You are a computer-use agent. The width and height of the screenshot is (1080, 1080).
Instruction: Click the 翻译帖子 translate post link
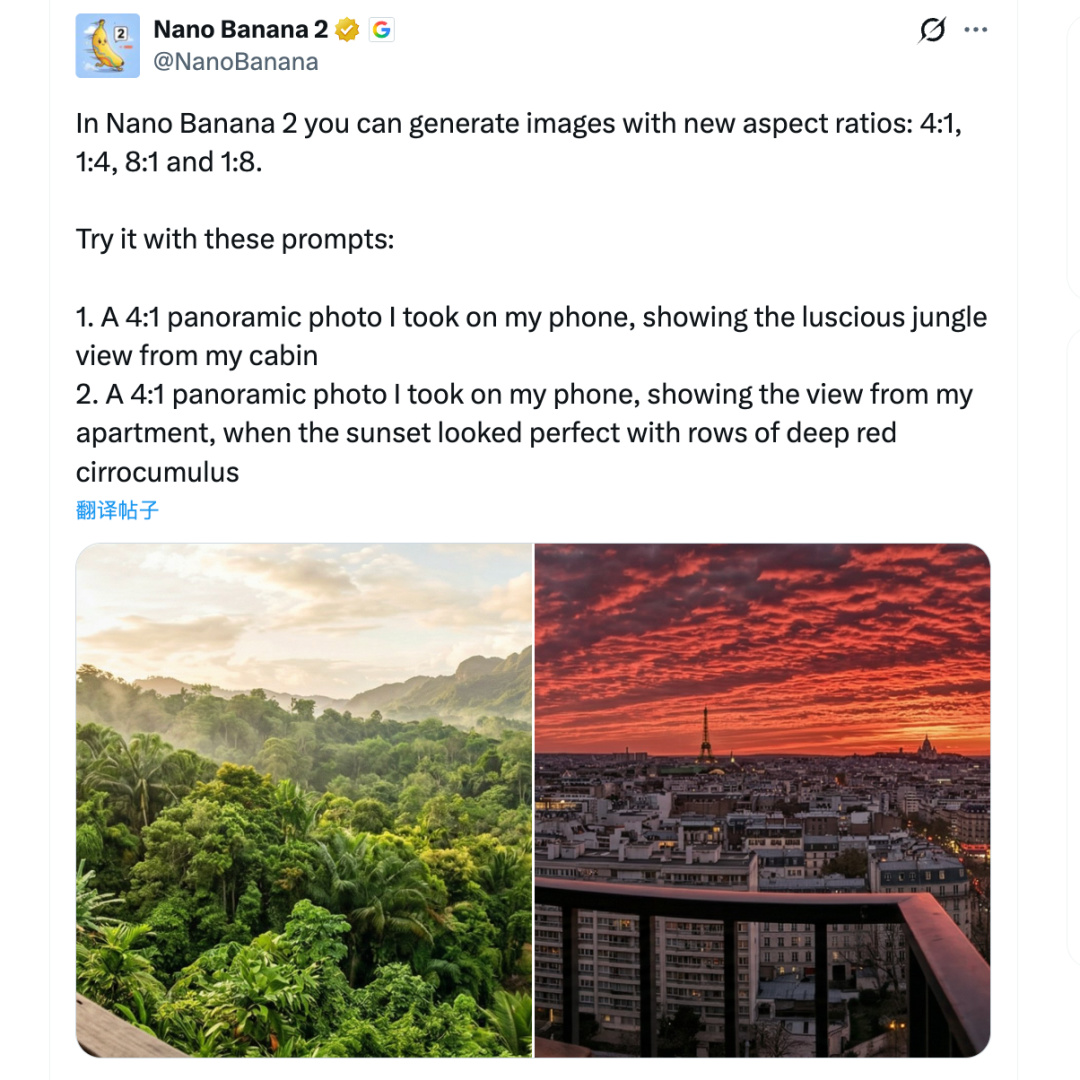tap(117, 510)
